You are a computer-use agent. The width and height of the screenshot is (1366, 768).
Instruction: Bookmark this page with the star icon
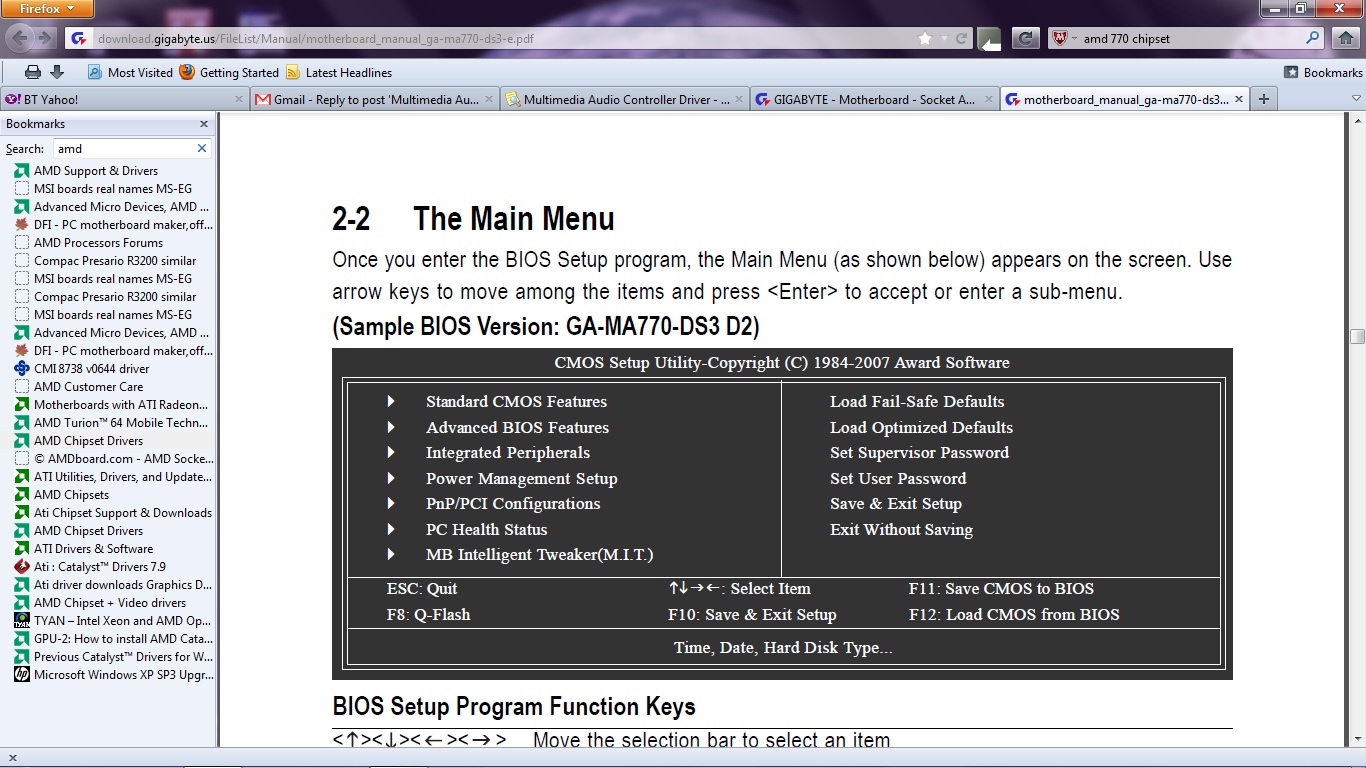(925, 39)
